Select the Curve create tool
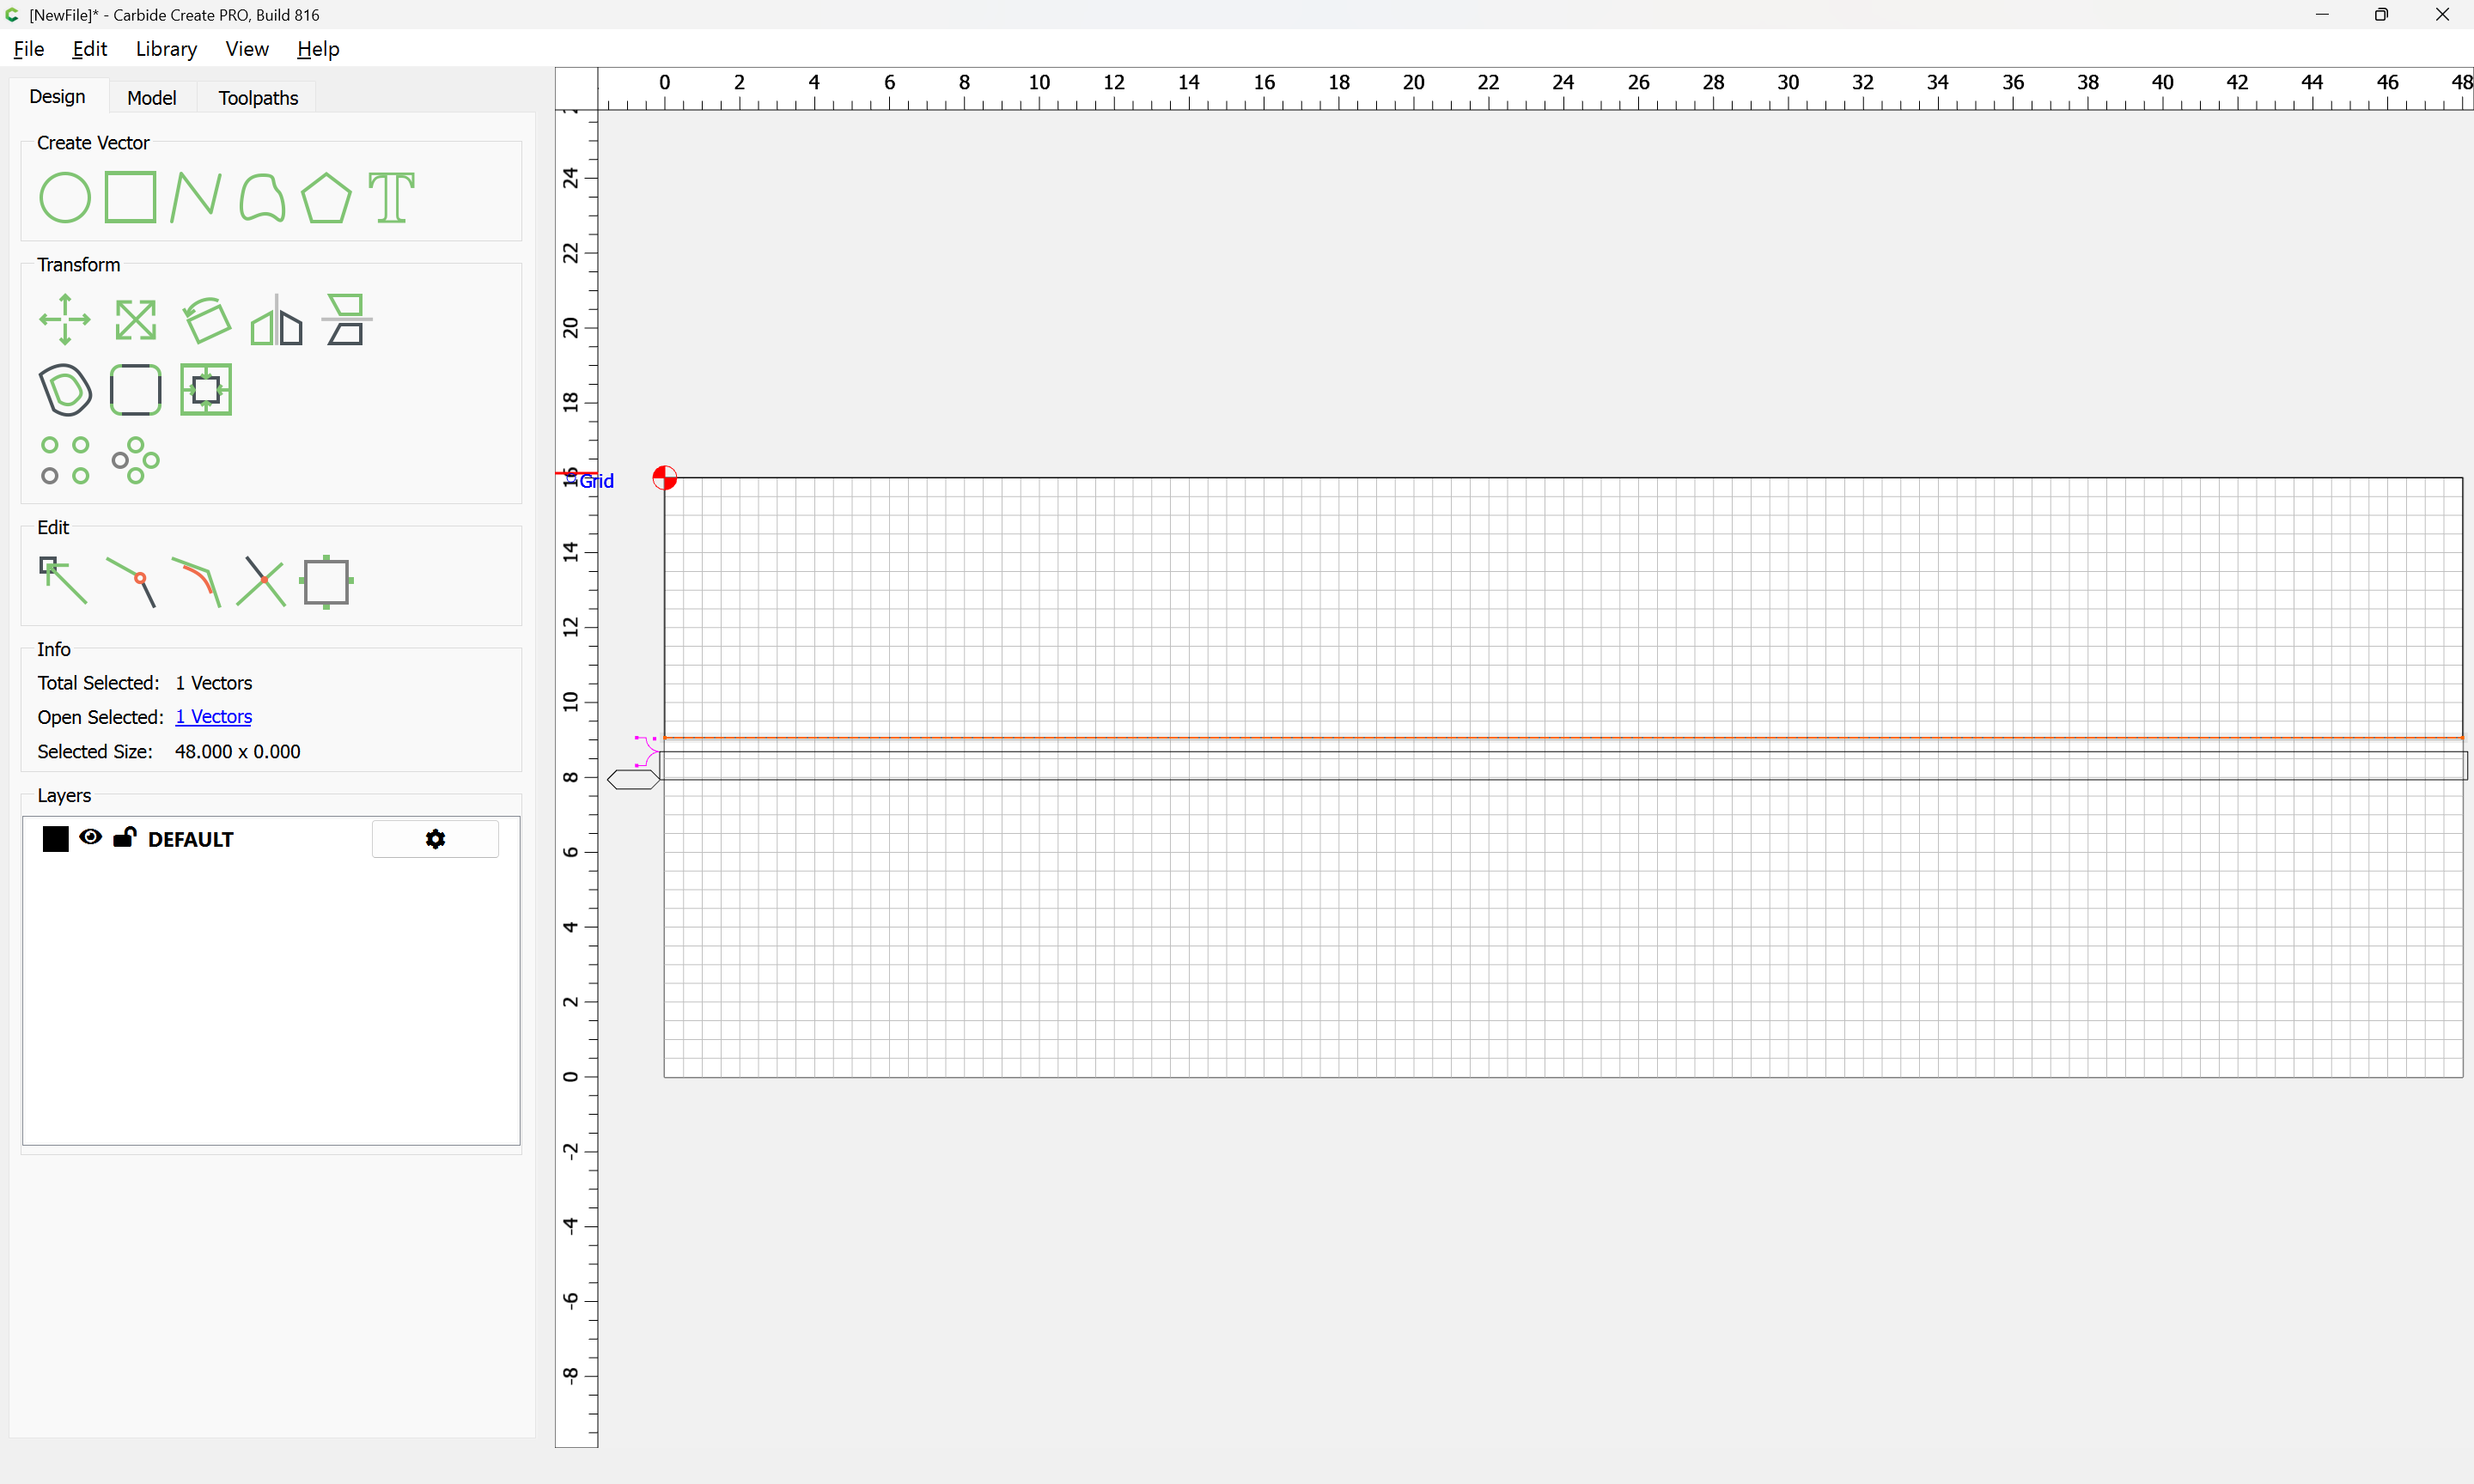The image size is (2474, 1484). tap(262, 197)
